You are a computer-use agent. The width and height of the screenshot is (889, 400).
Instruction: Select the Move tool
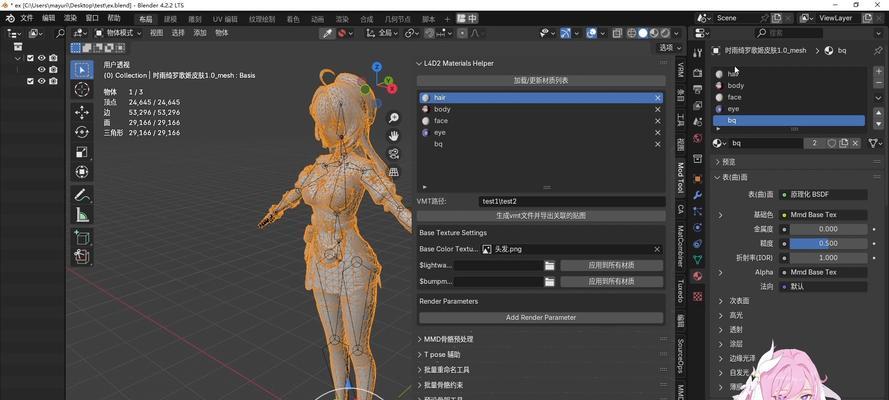pyautogui.click(x=82, y=112)
